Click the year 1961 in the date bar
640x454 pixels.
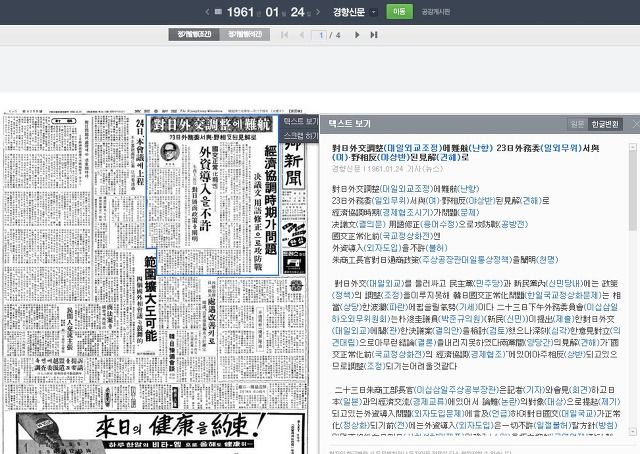coord(240,12)
